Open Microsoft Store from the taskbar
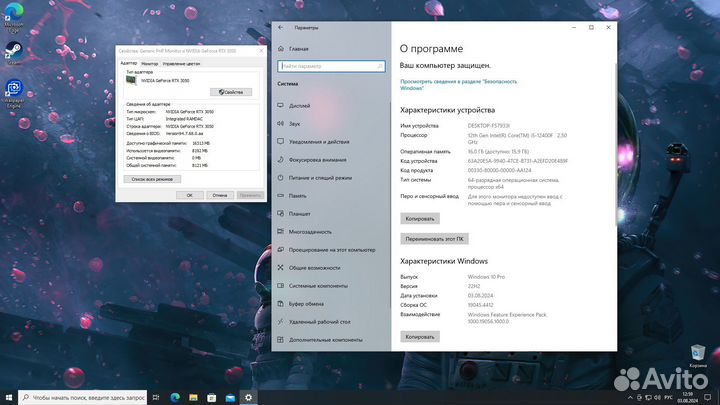The width and height of the screenshot is (720, 405). tap(212, 397)
